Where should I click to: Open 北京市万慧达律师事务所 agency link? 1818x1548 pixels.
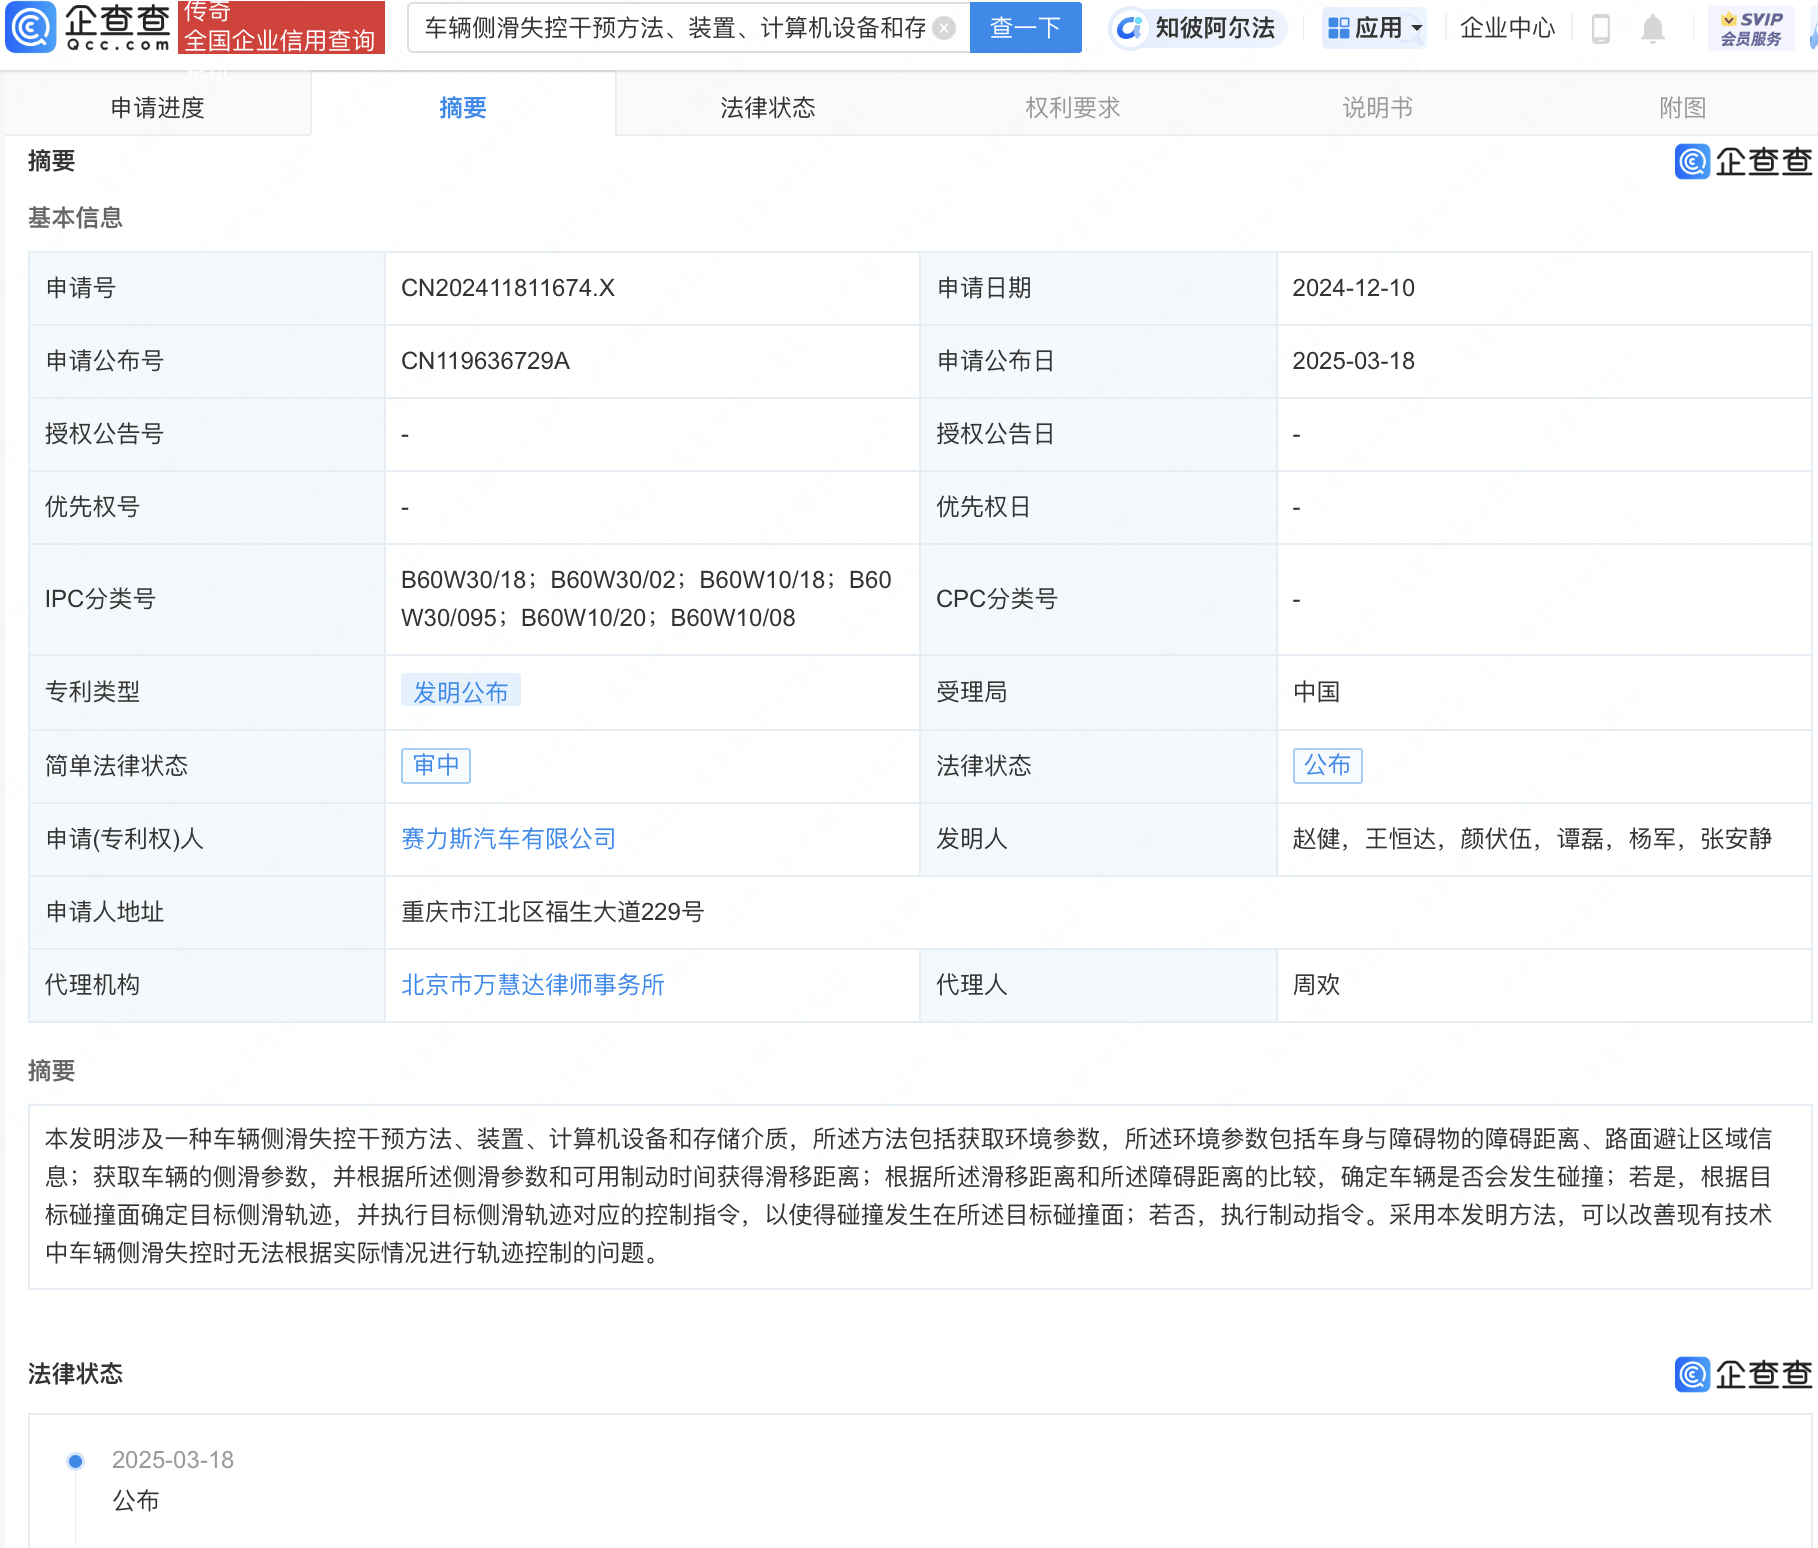click(x=532, y=985)
